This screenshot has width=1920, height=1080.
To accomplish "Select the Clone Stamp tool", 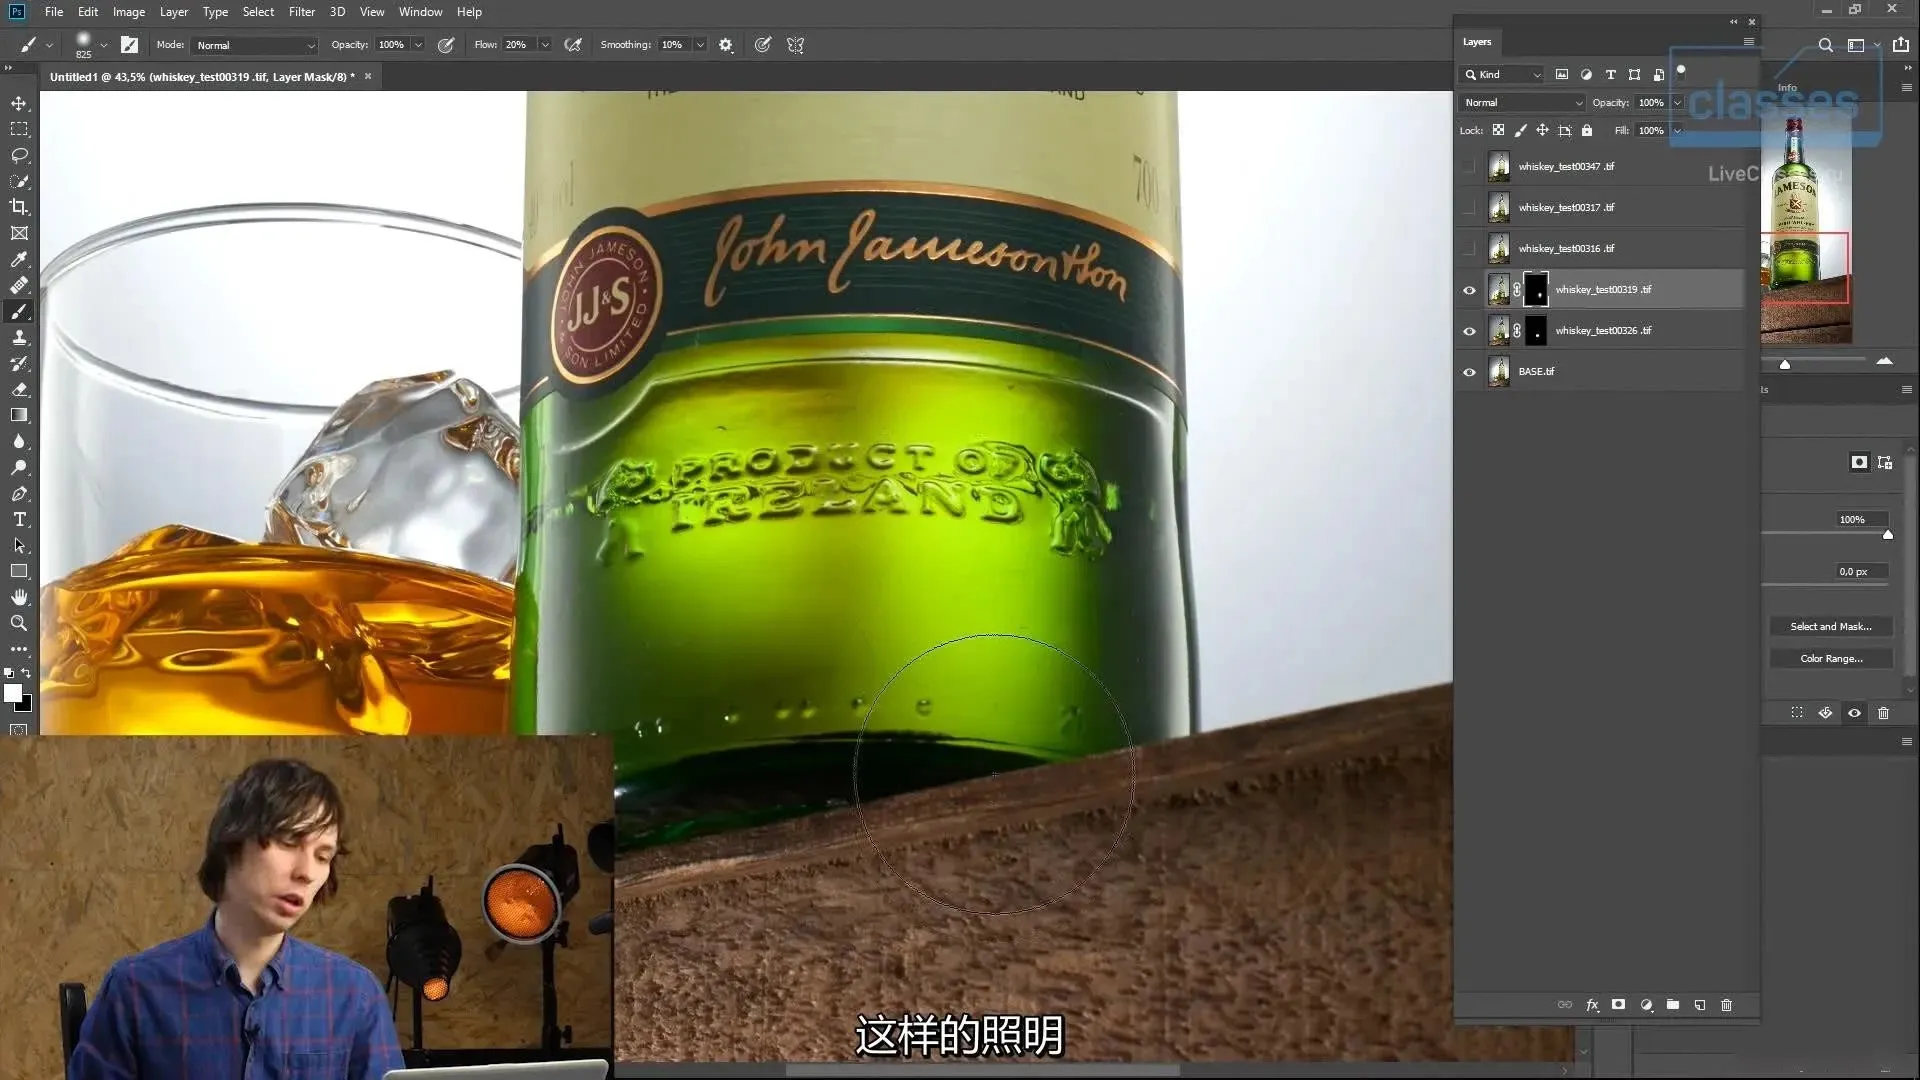I will [x=19, y=337].
